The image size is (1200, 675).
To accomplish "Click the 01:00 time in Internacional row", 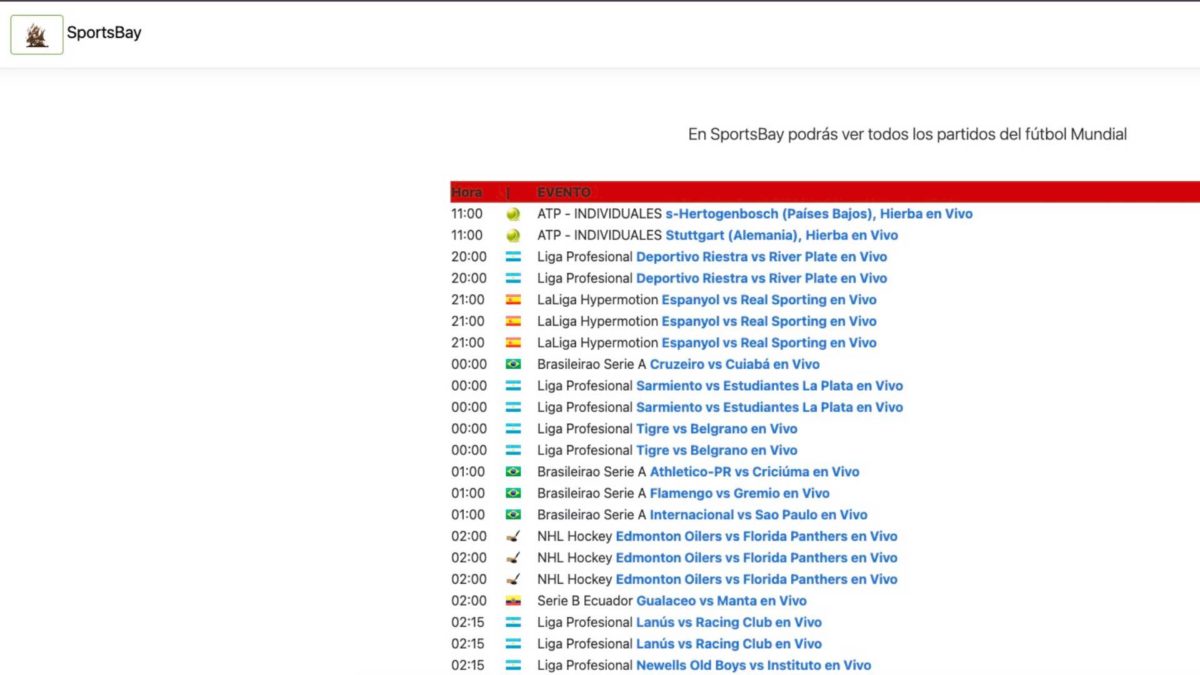I will [x=469, y=515].
